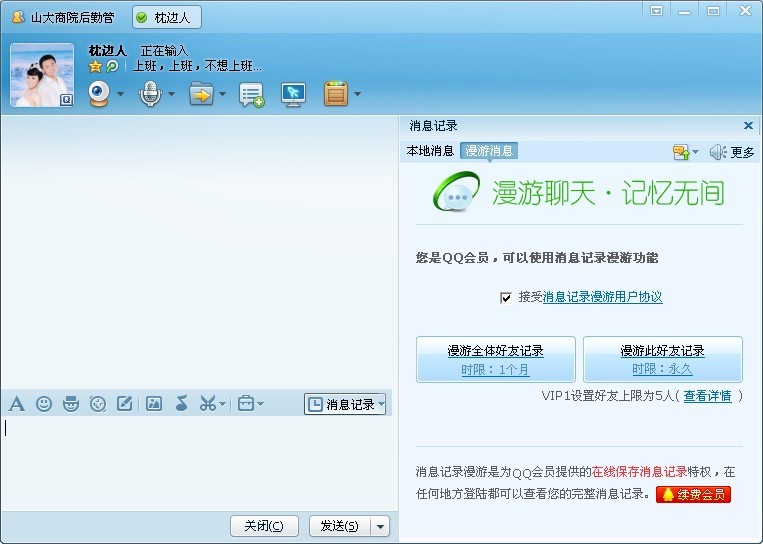Start a video call with webcam icon
This screenshot has height=544, width=763.
click(x=99, y=93)
